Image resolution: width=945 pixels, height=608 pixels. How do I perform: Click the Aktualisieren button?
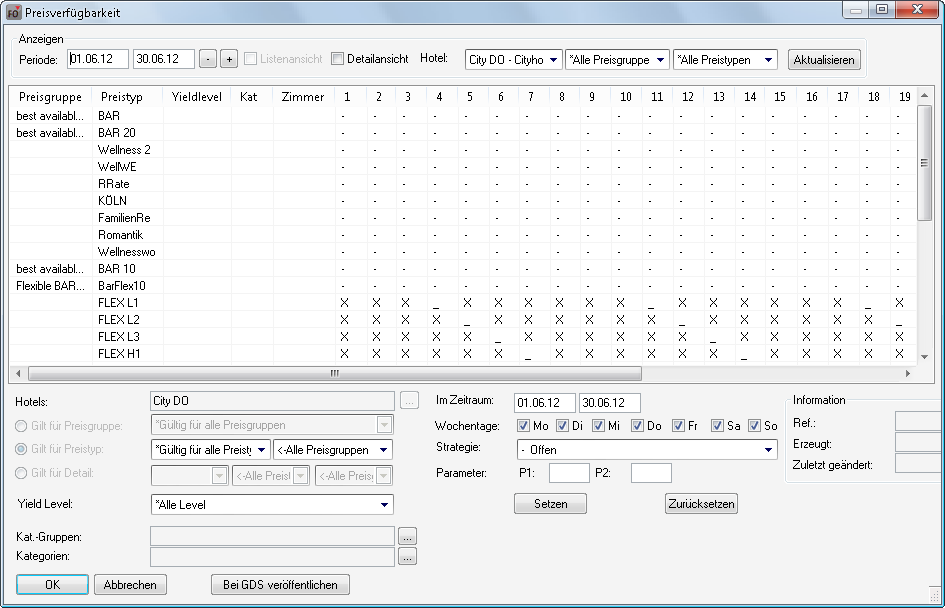824,60
